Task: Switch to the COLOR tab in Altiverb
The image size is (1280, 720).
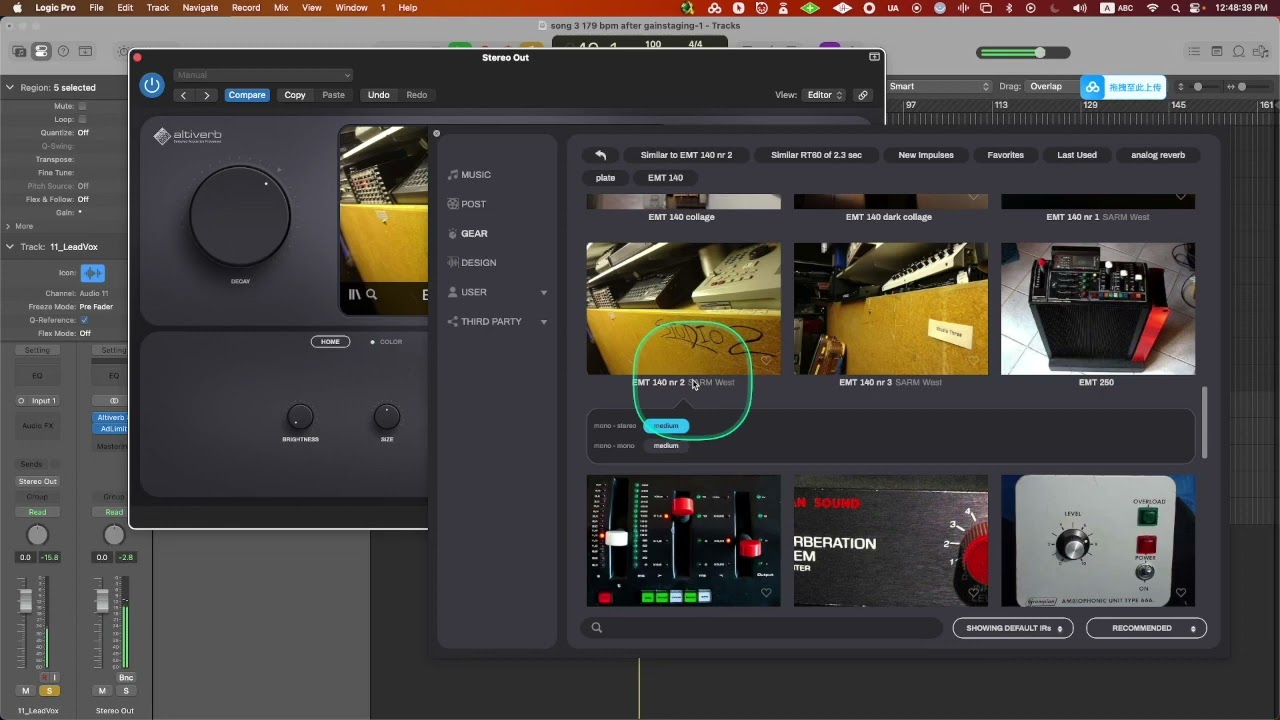Action: (x=386, y=342)
